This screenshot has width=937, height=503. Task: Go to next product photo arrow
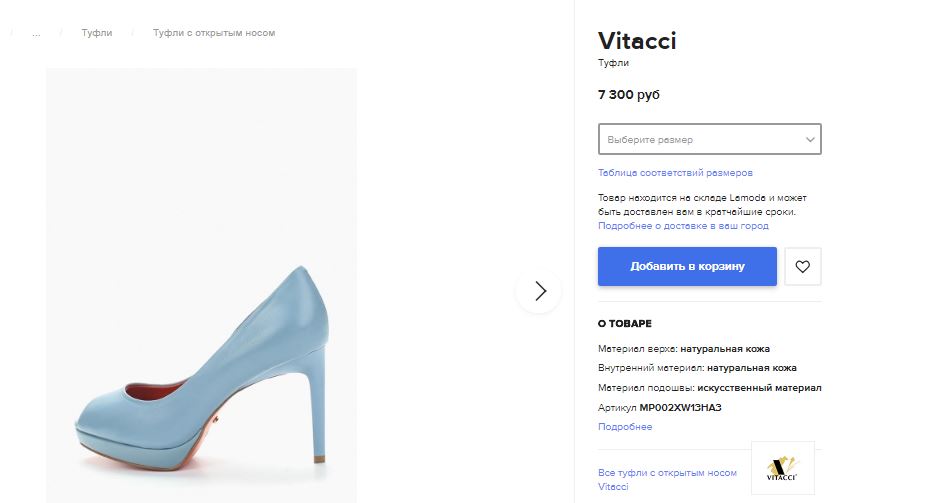click(x=540, y=291)
